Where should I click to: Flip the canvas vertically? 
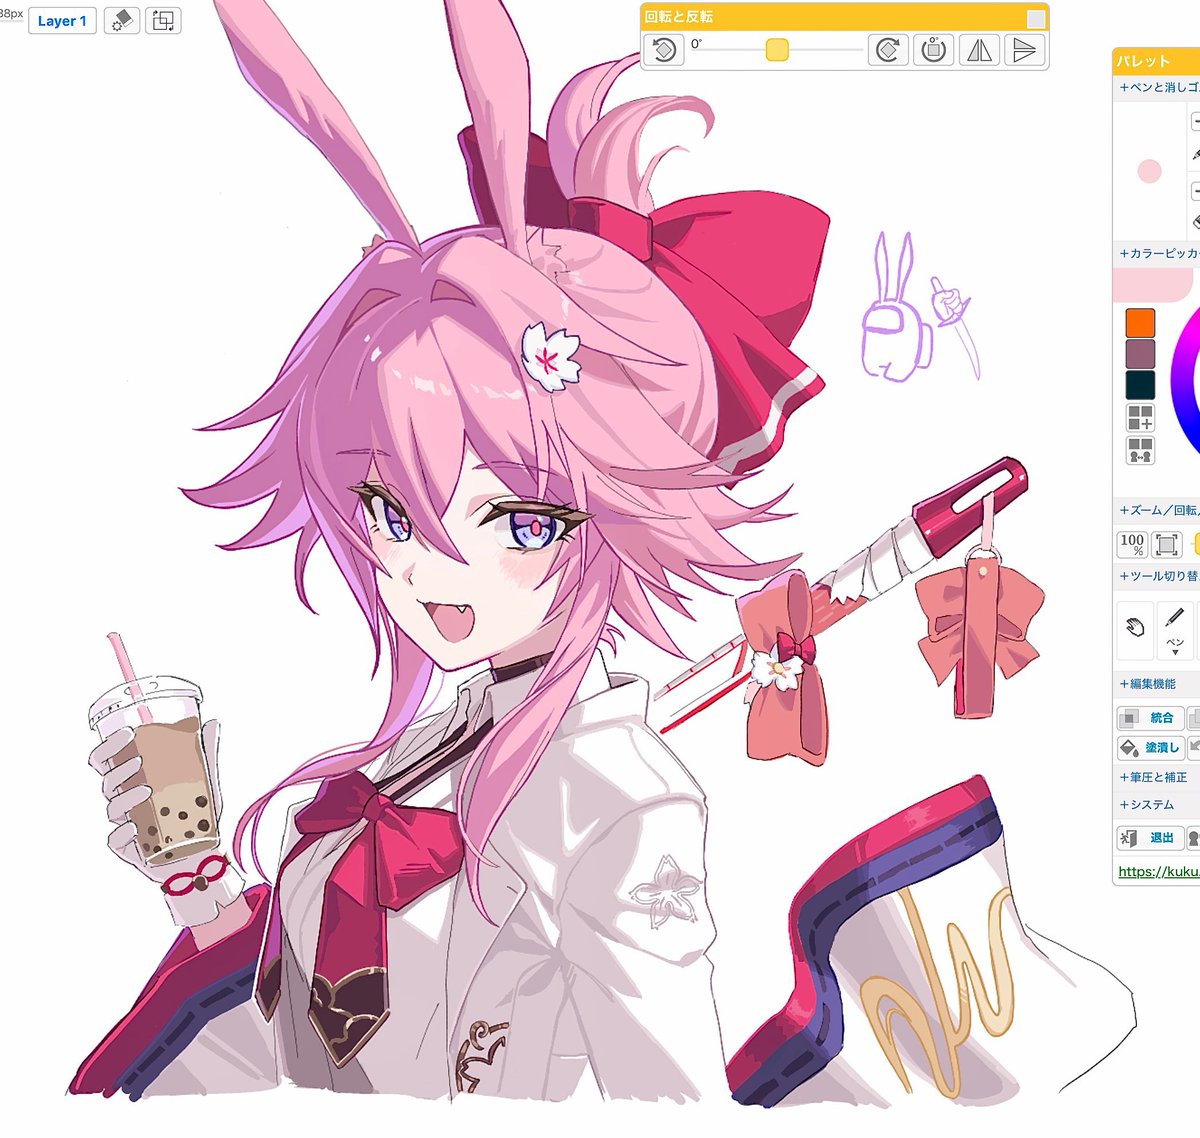point(1024,50)
